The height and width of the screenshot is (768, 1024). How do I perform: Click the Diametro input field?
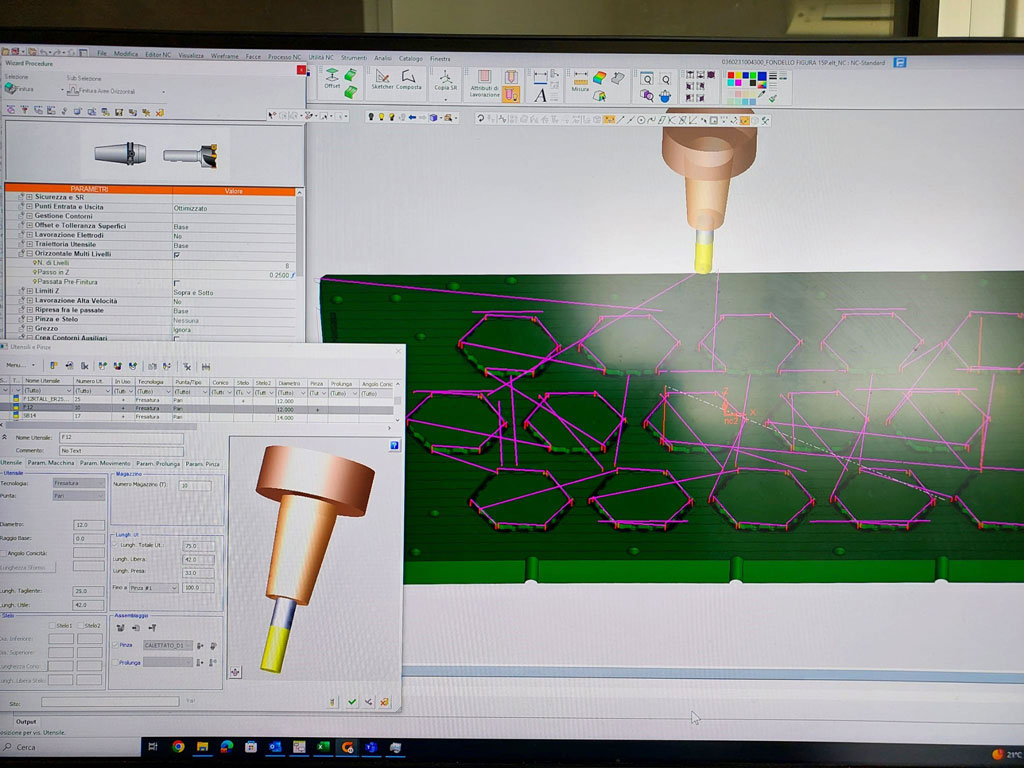pyautogui.click(x=88, y=524)
